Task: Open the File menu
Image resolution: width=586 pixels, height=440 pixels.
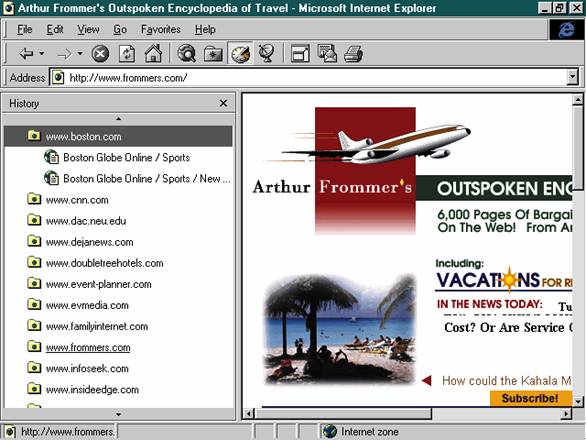Action: coord(25,29)
